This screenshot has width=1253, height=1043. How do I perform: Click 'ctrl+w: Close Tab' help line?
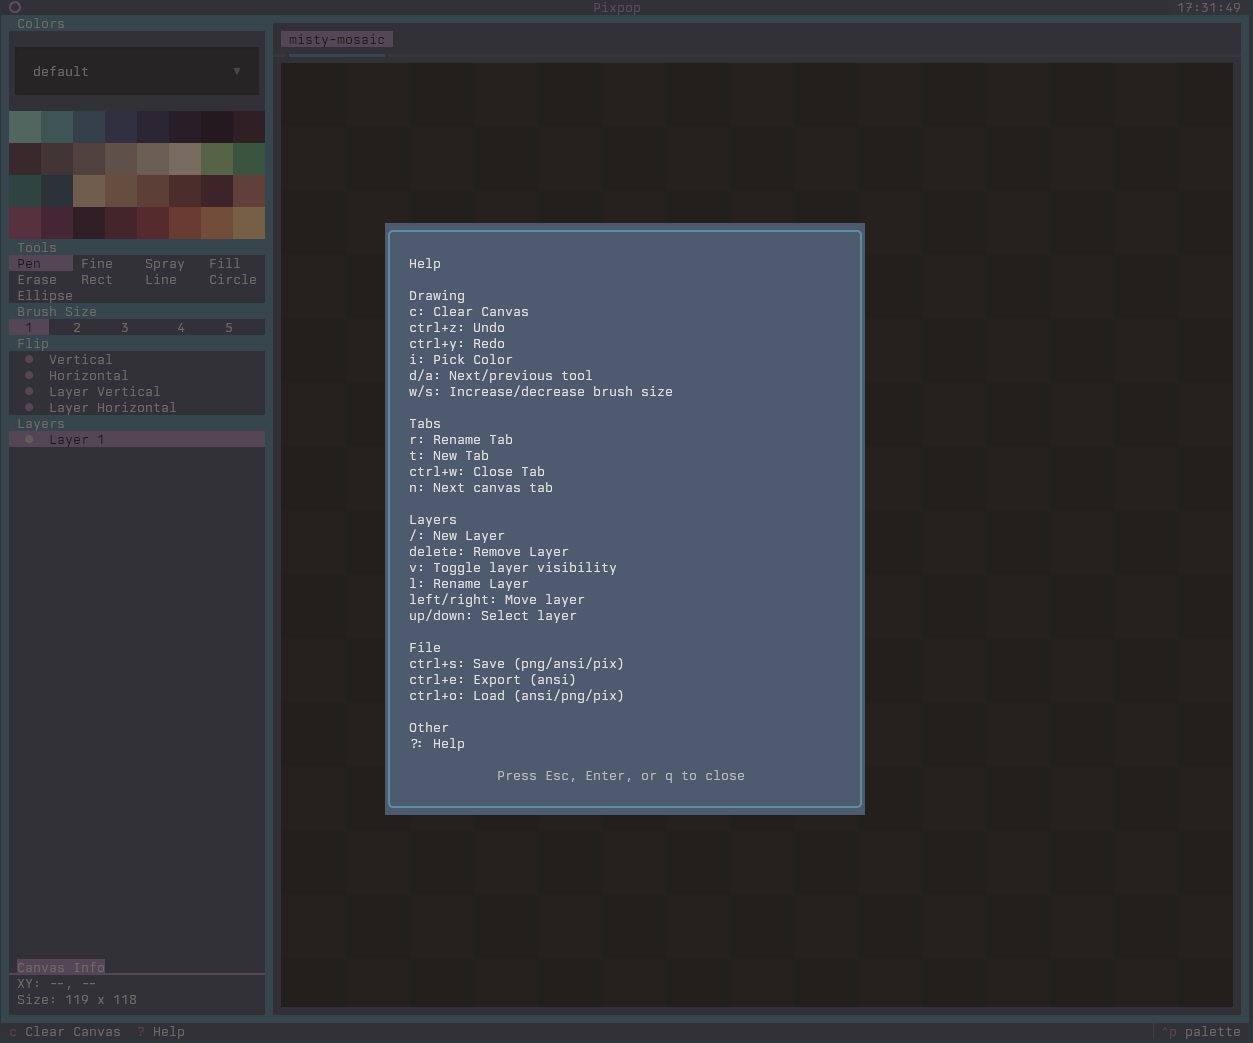click(477, 472)
